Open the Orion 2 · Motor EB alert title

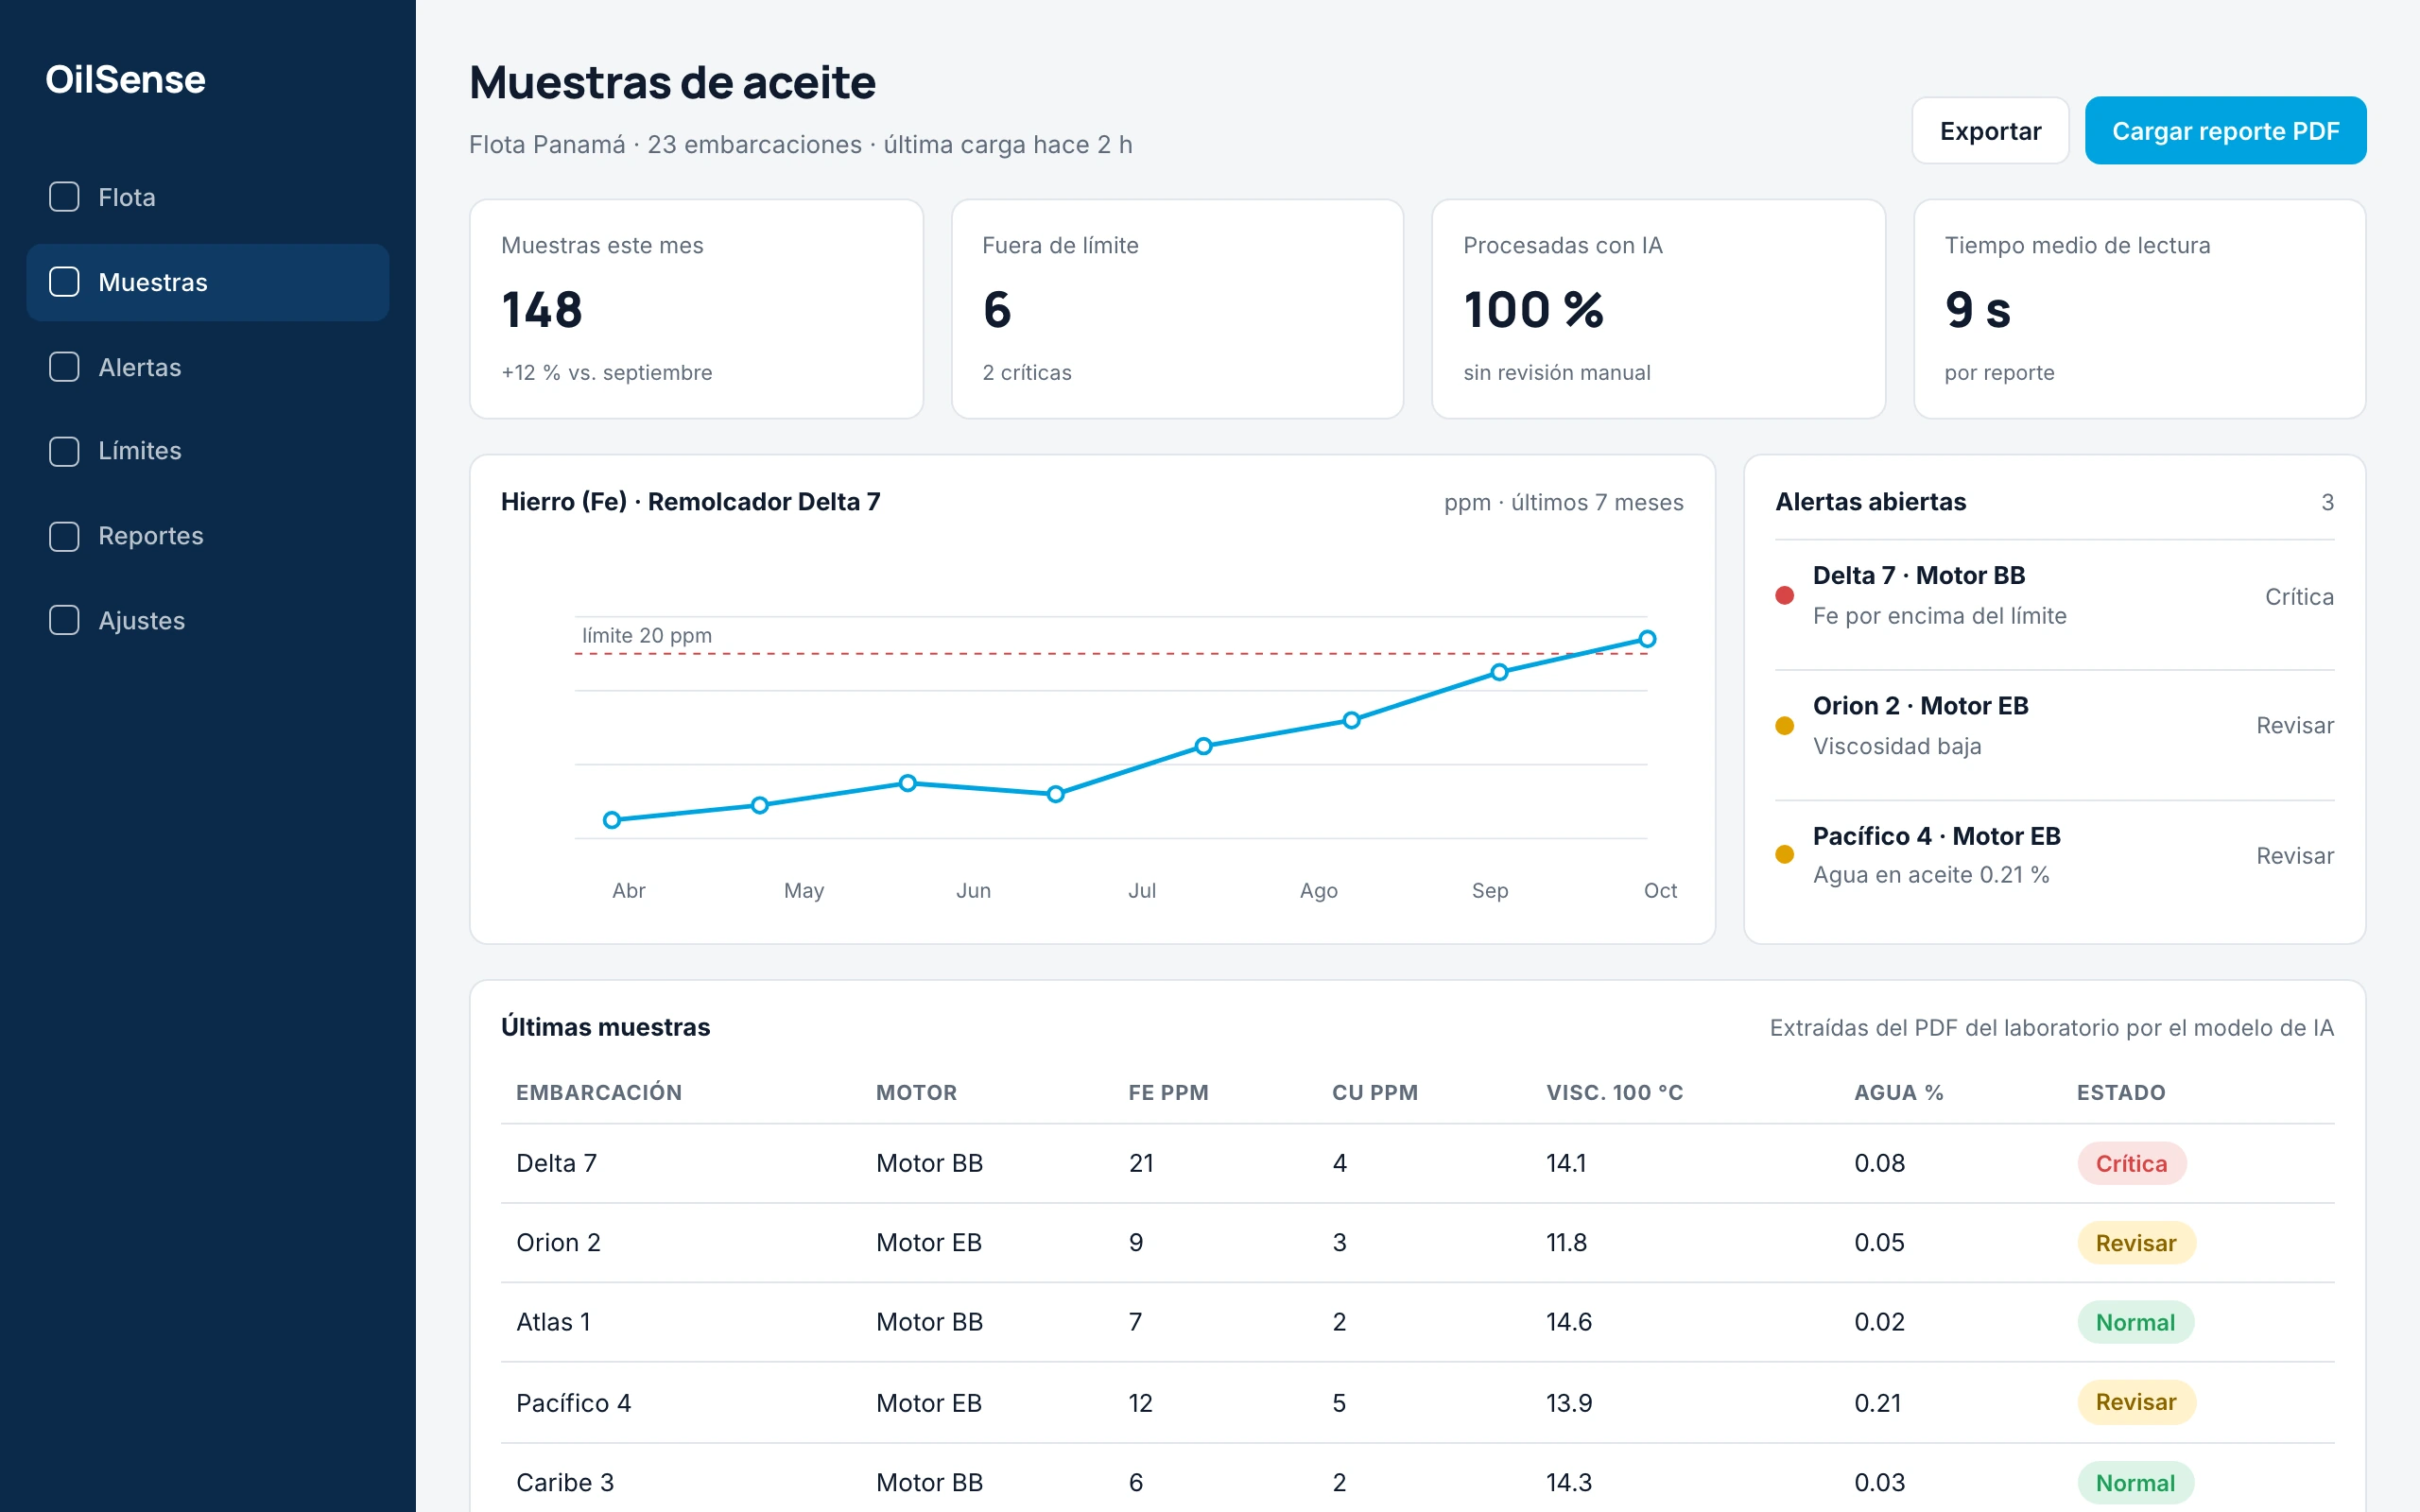(x=1920, y=705)
